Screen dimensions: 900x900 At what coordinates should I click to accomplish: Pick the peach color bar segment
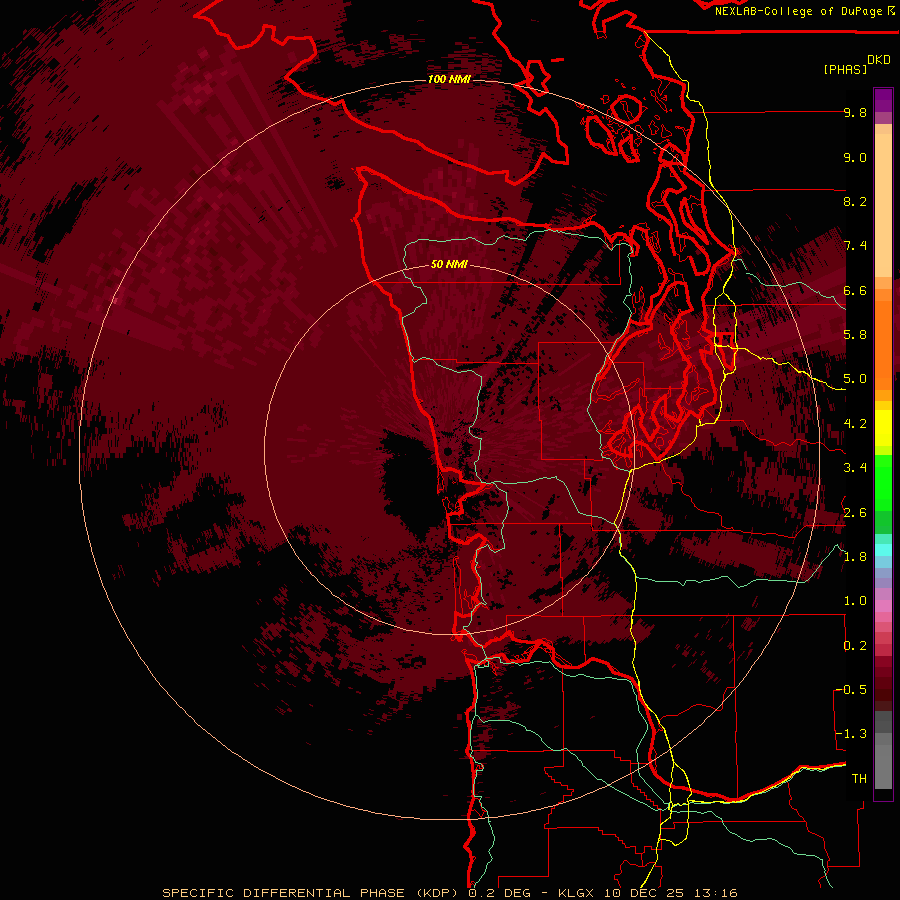point(883,207)
